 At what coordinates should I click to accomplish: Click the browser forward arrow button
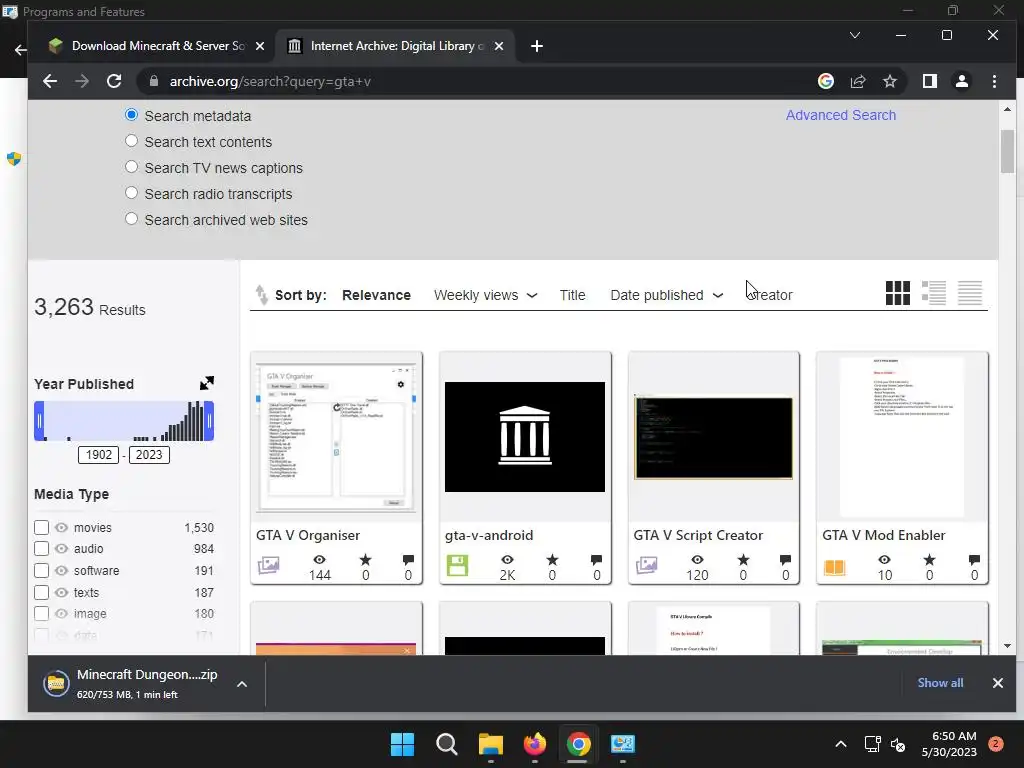(82, 81)
